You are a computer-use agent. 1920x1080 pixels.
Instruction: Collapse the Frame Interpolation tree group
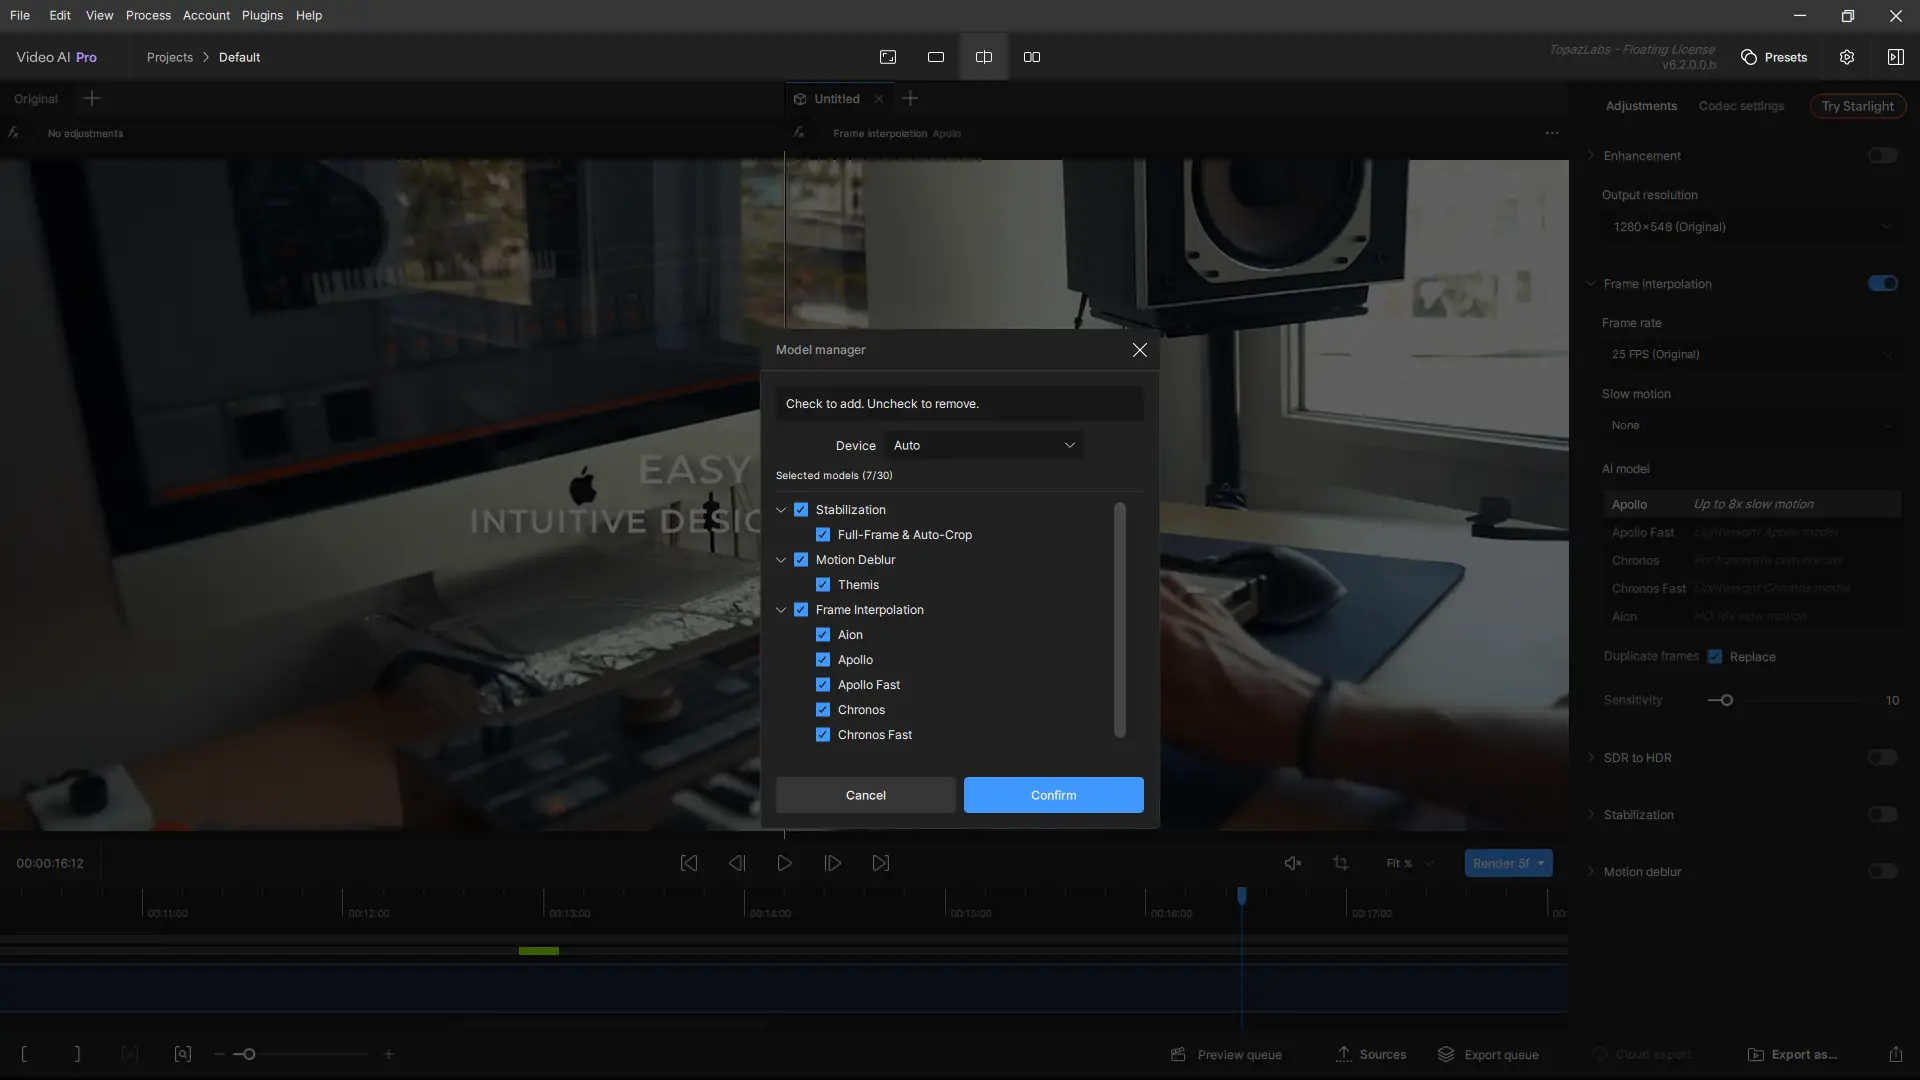coord(781,610)
